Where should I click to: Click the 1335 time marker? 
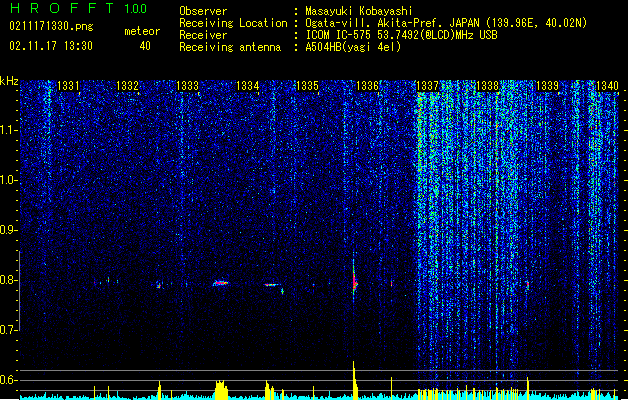pos(307,86)
